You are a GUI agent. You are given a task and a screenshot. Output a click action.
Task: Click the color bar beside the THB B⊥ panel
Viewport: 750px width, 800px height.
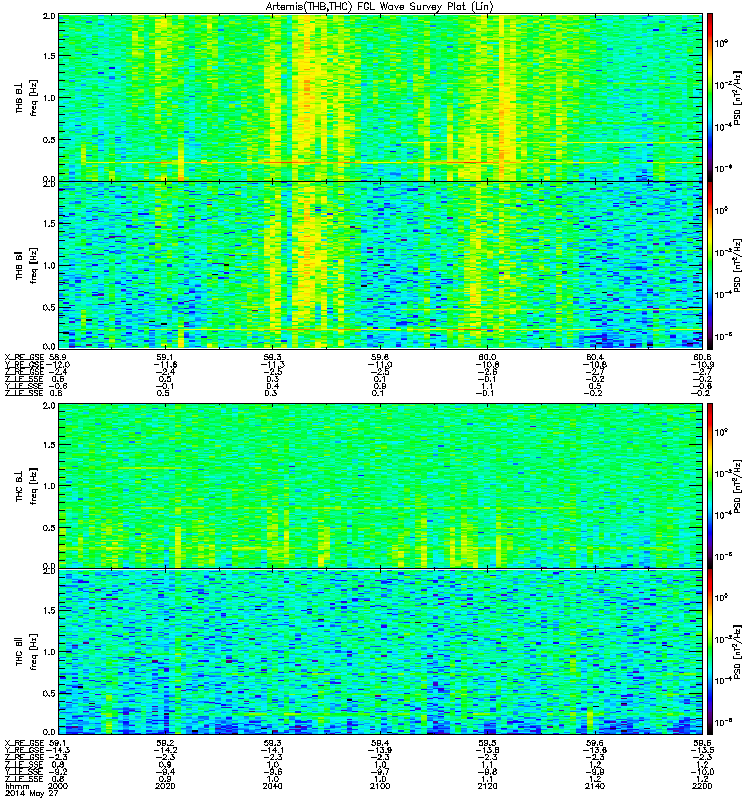[x=710, y=97]
